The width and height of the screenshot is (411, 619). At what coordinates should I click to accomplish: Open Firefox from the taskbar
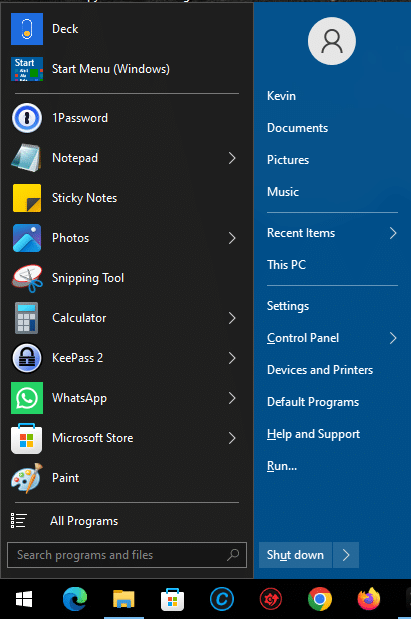[369, 599]
